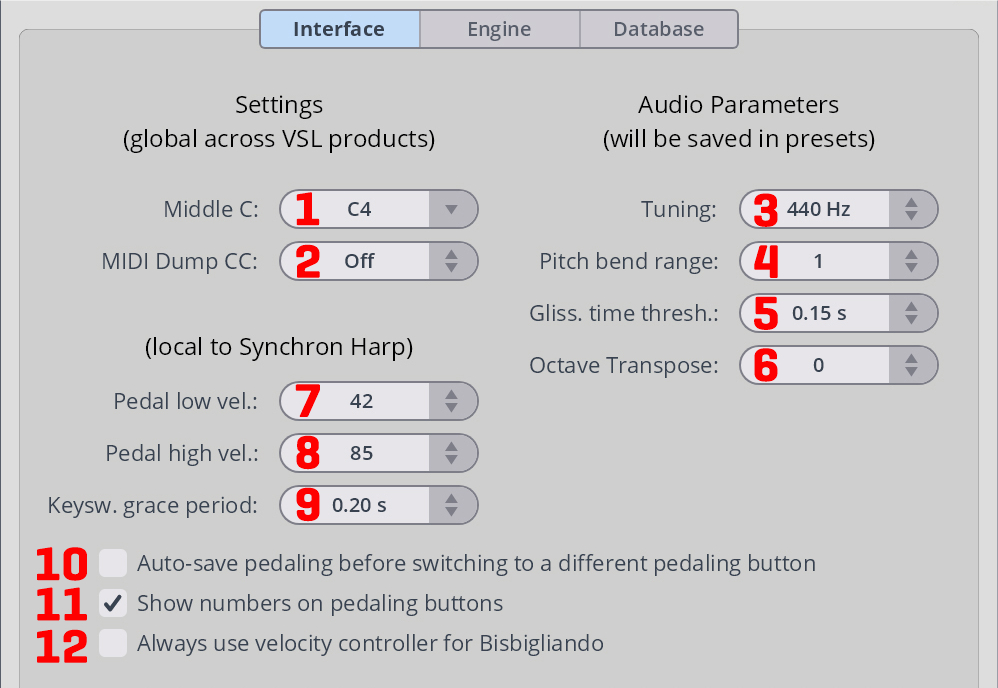This screenshot has width=998, height=688.
Task: Click the MIDI Dump CC stepper arrows
Action: click(x=451, y=262)
